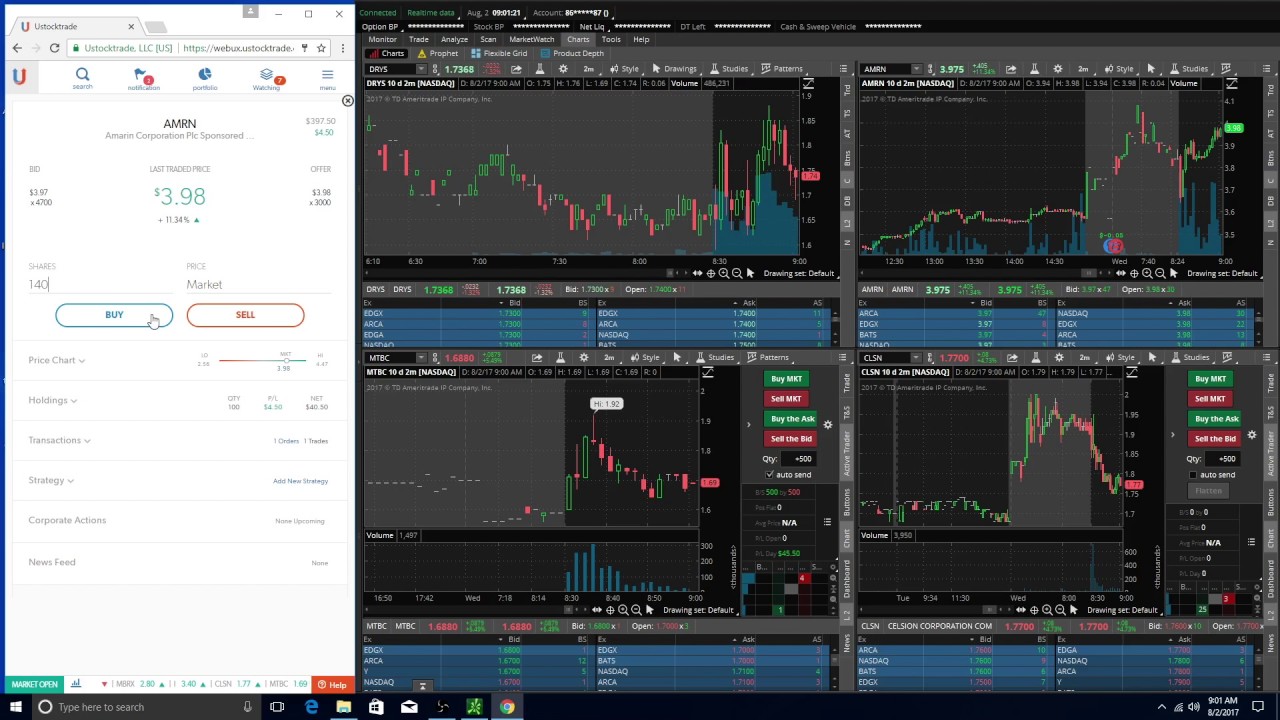Image resolution: width=1280 pixels, height=720 pixels.
Task: Click the BUY button for AMRN
Action: tap(114, 315)
